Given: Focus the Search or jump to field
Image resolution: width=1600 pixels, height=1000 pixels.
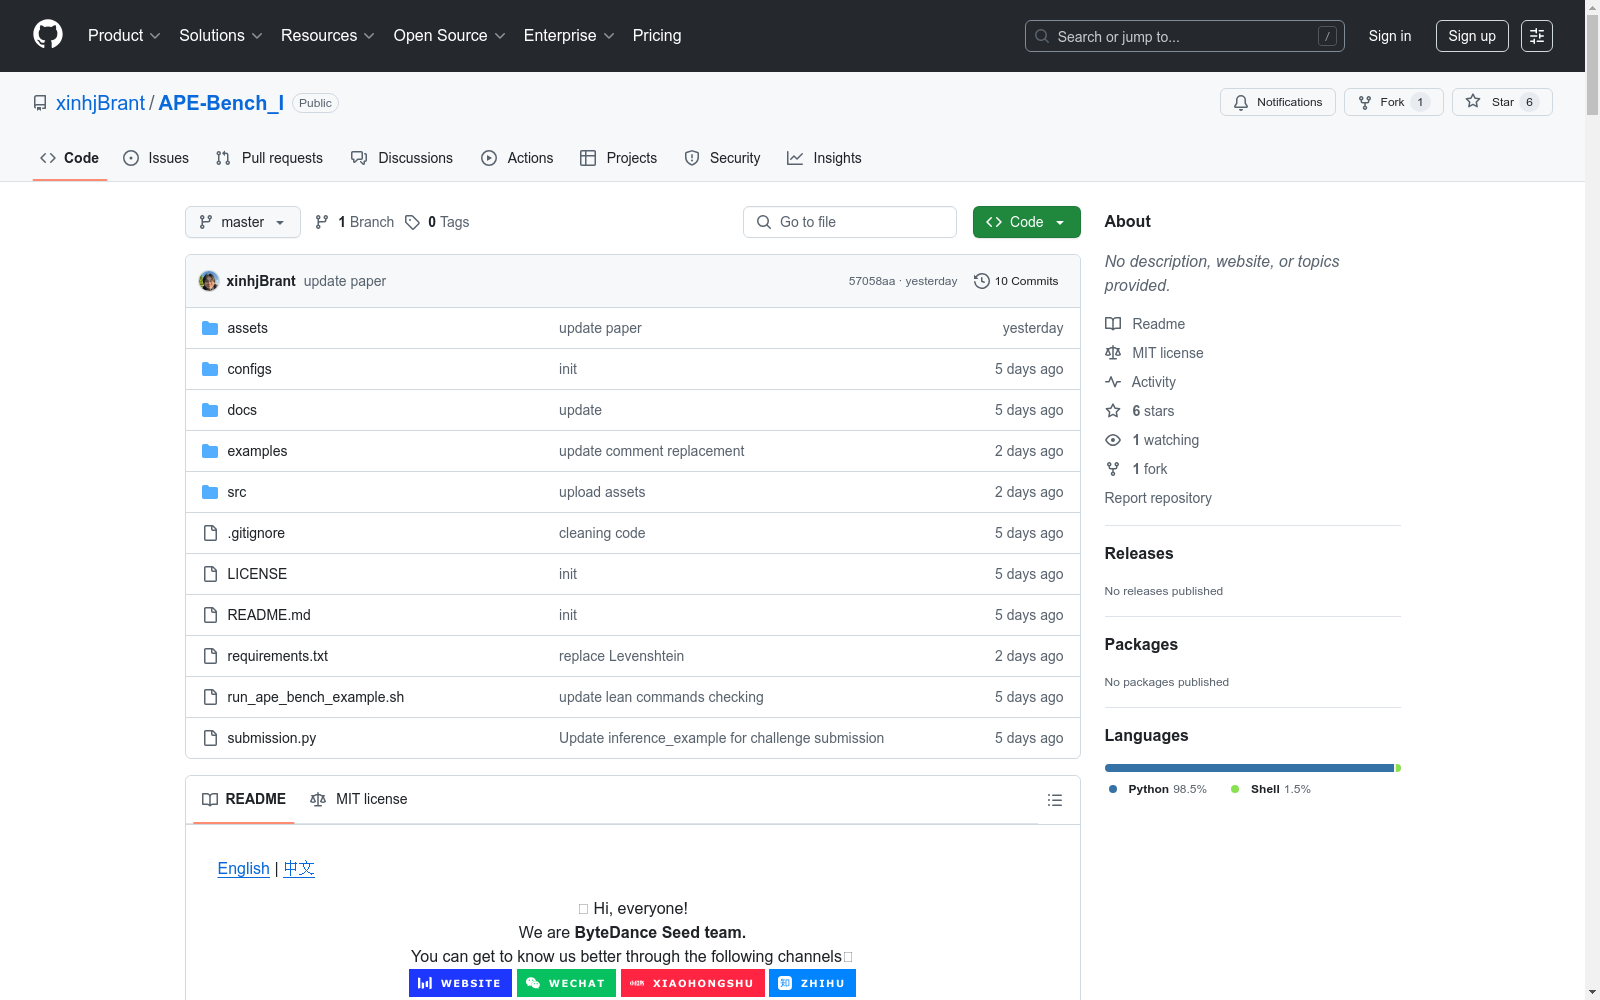Looking at the screenshot, I should coord(1185,36).
